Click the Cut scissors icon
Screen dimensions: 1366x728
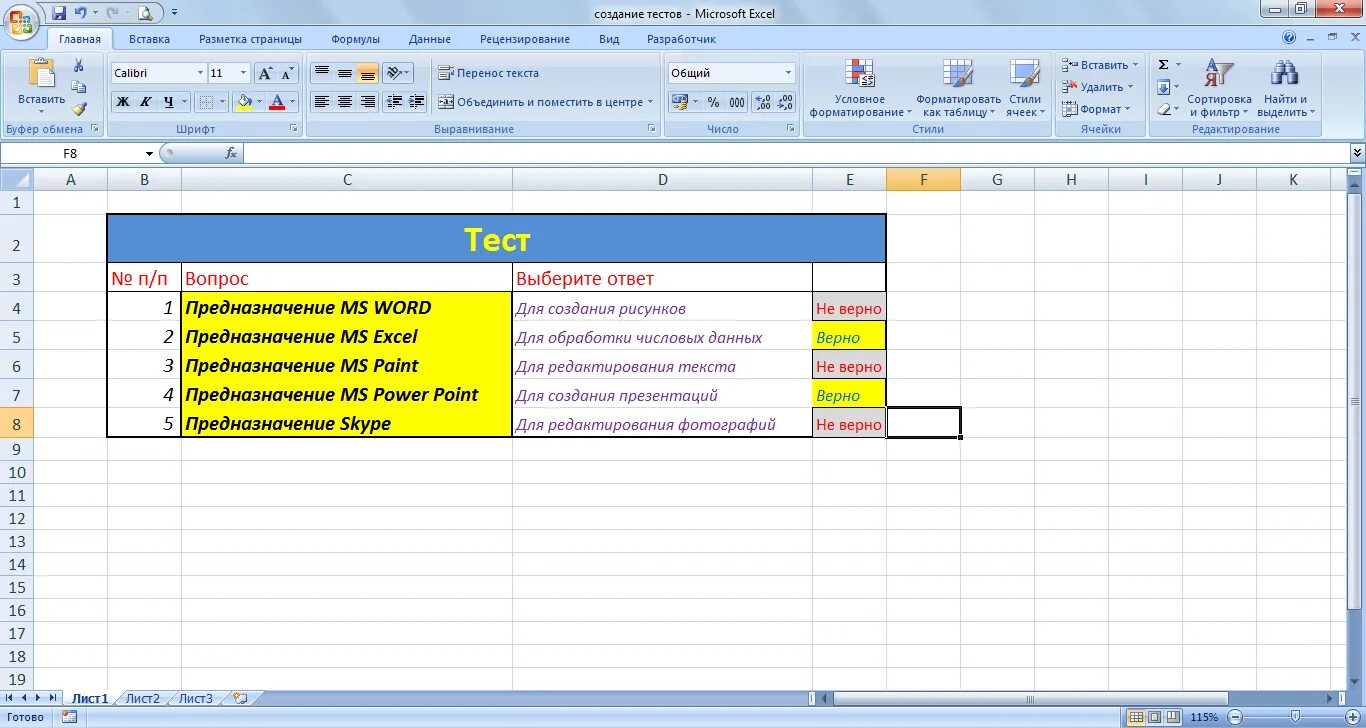tap(79, 66)
